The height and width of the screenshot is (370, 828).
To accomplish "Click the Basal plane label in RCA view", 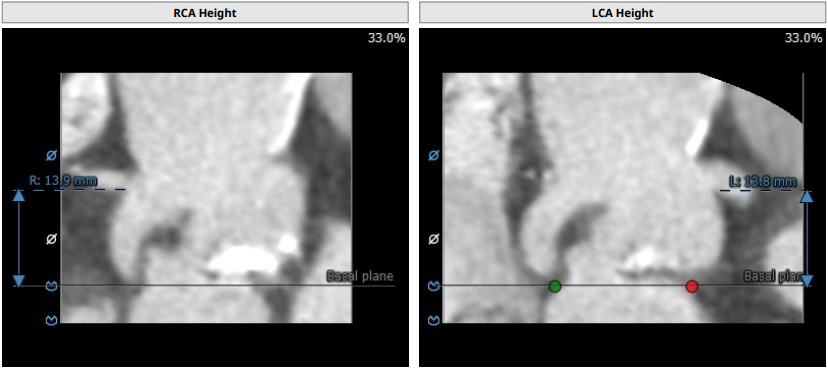I will [360, 276].
